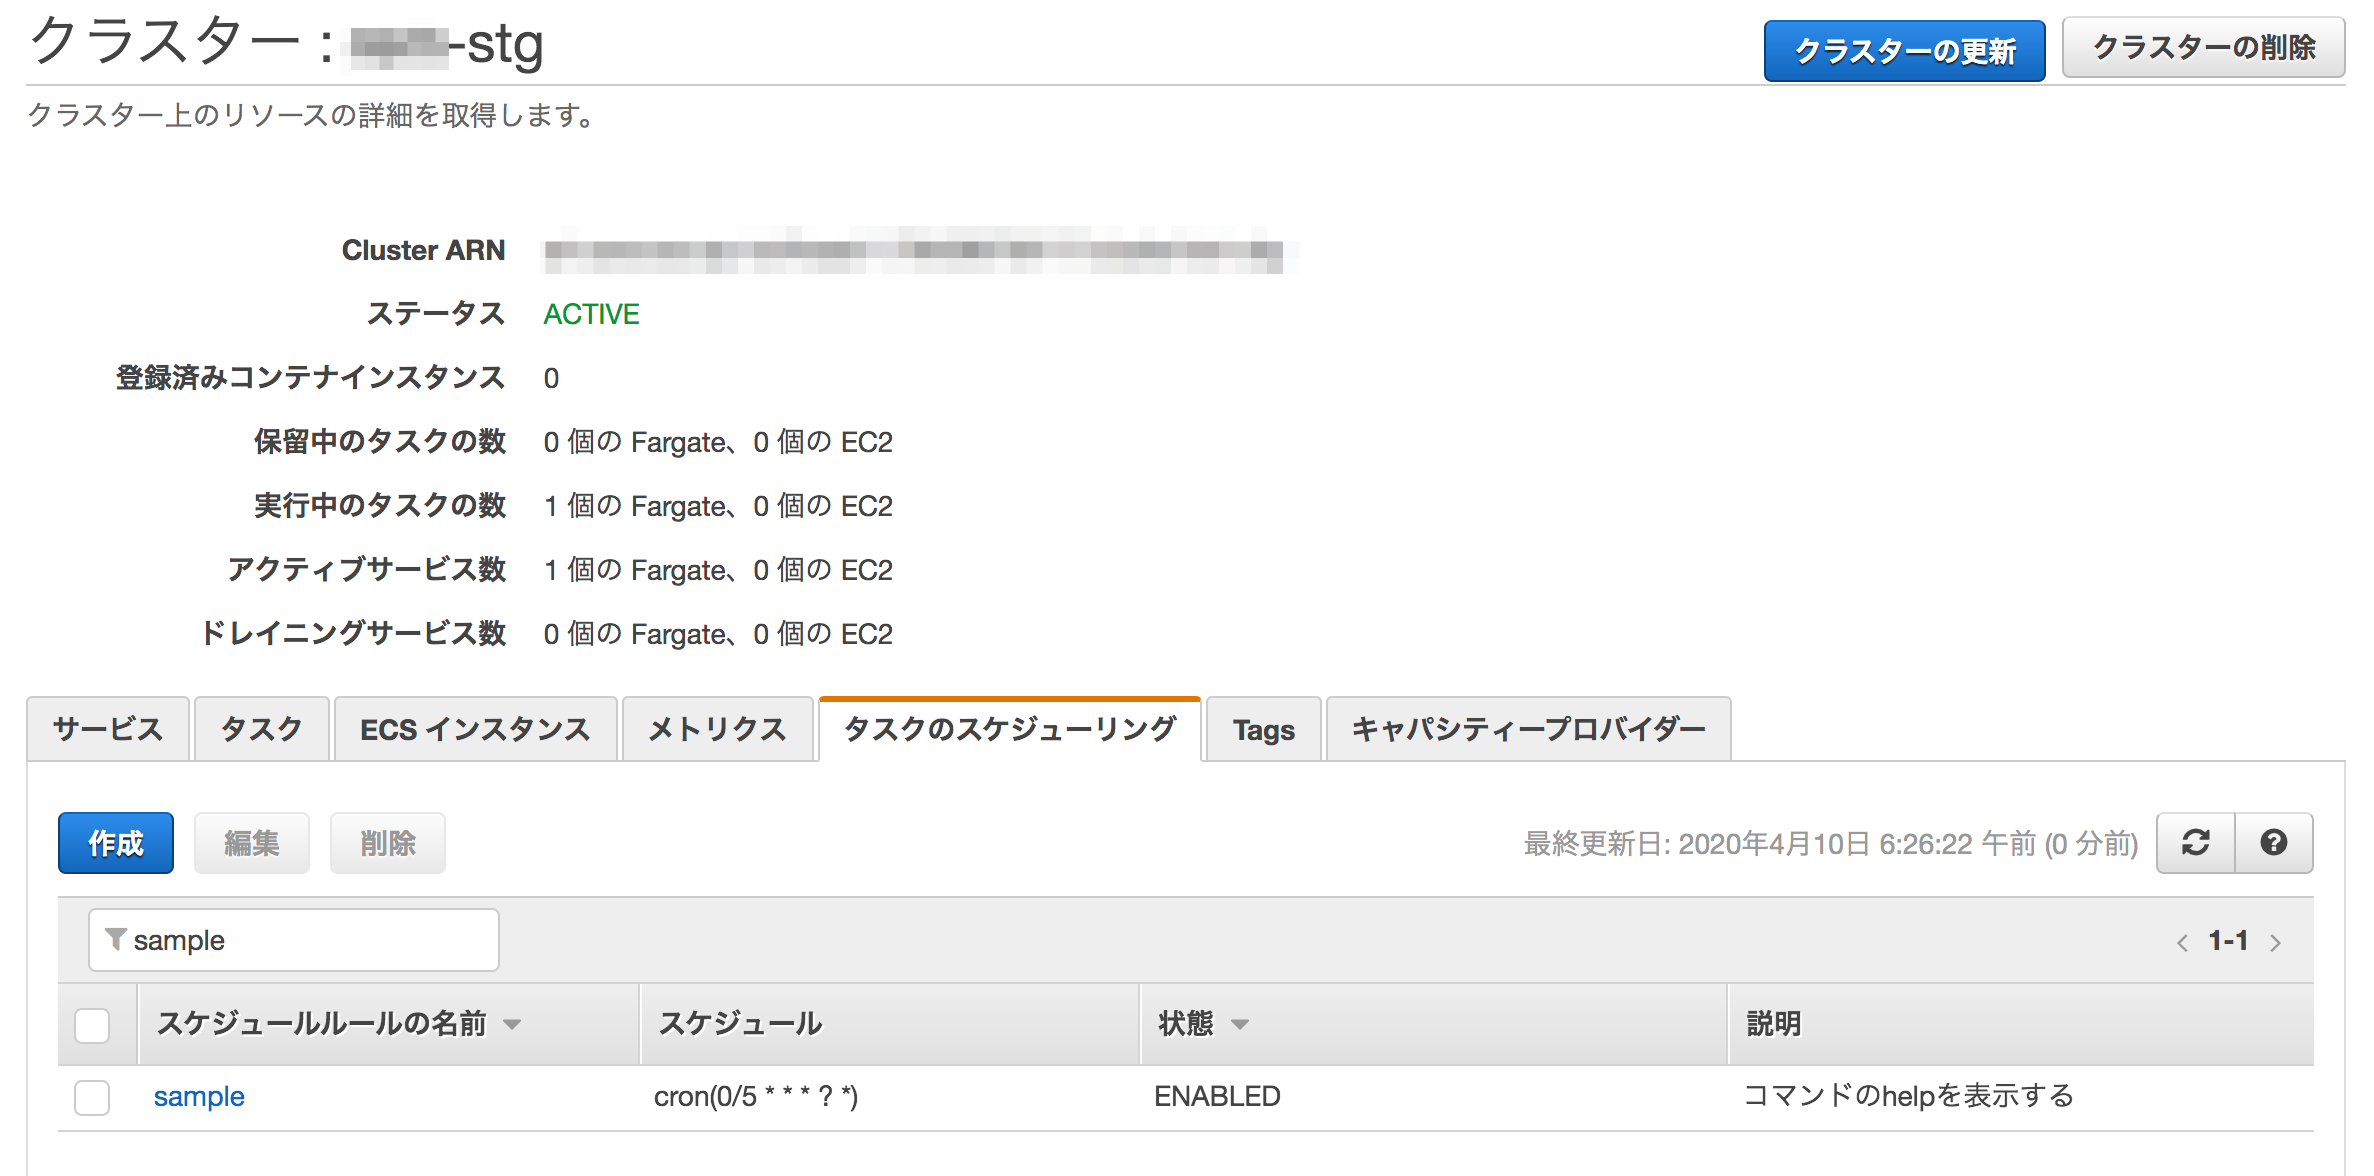Click the クラスターの更新 button

click(1905, 50)
